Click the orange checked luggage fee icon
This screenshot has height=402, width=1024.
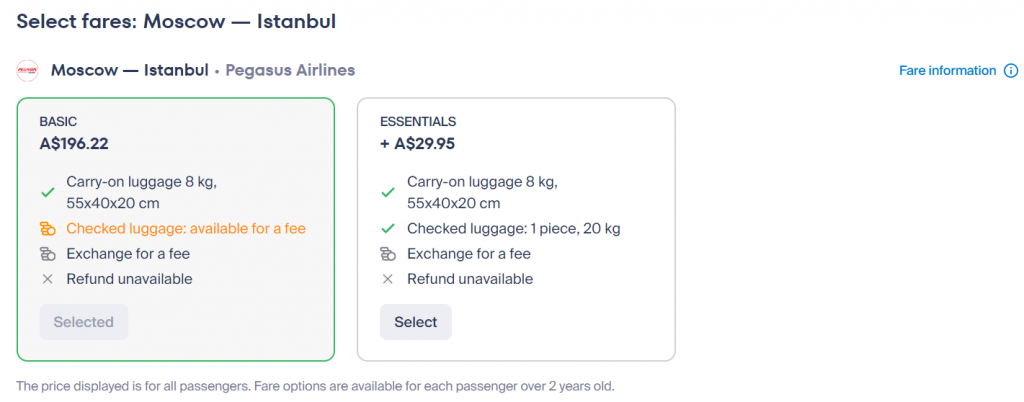pos(47,229)
